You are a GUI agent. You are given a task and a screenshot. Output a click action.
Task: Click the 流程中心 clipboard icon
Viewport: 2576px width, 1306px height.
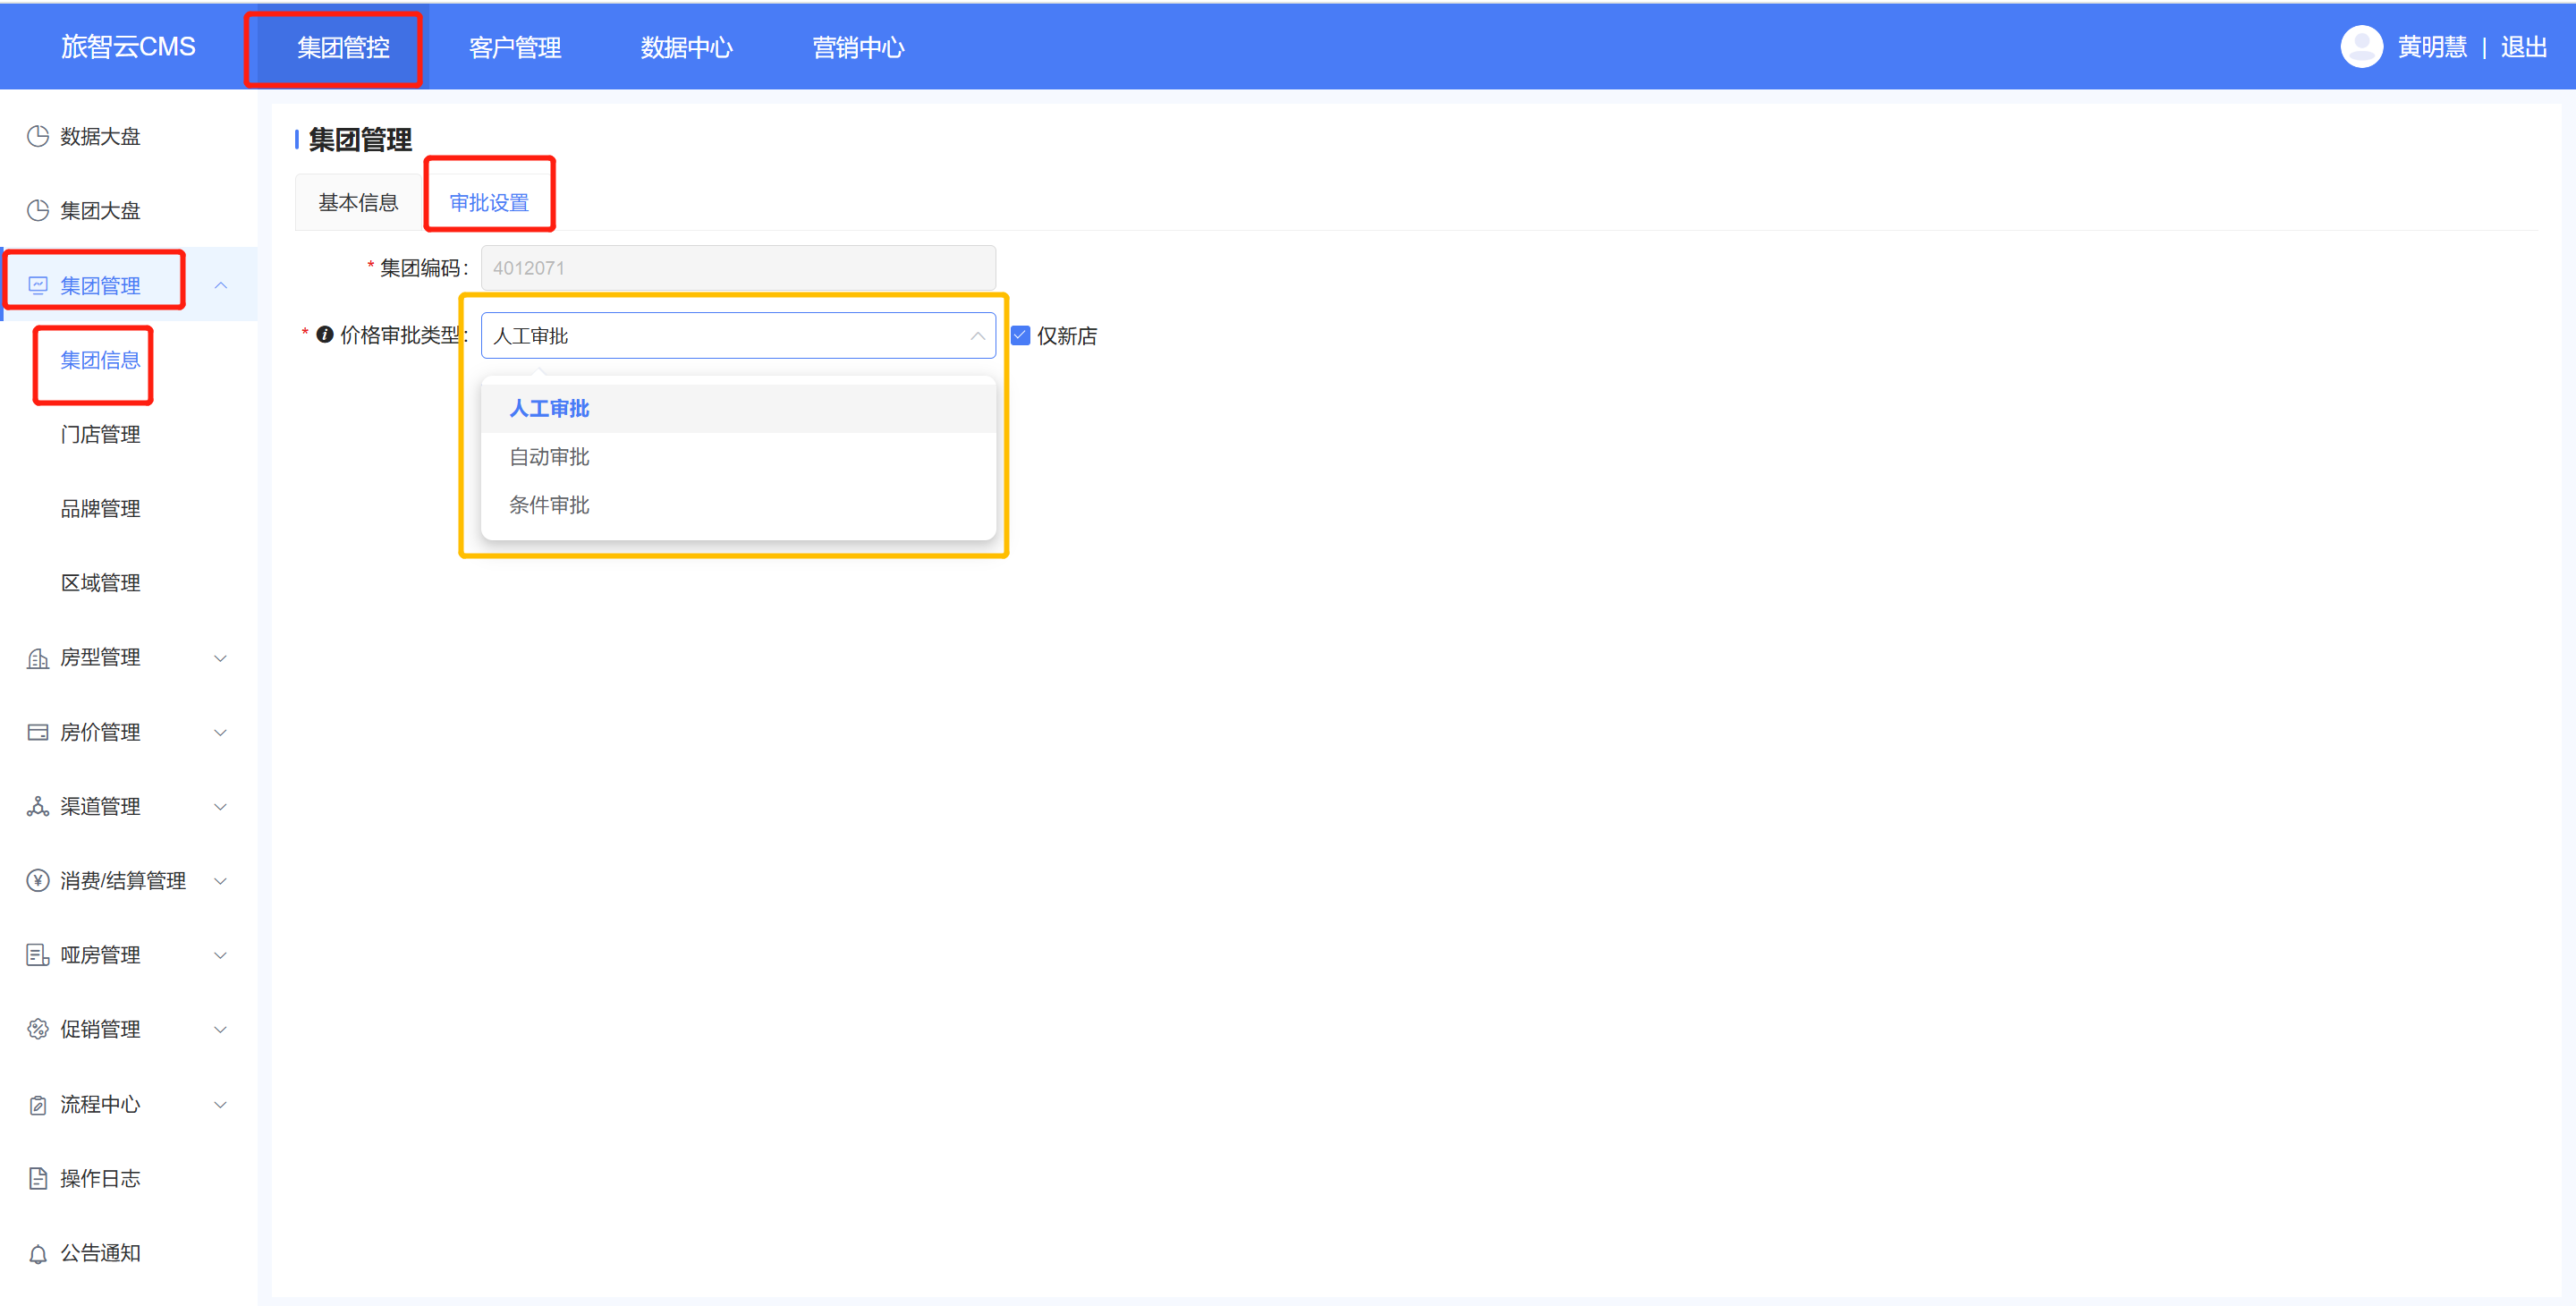click(38, 1104)
